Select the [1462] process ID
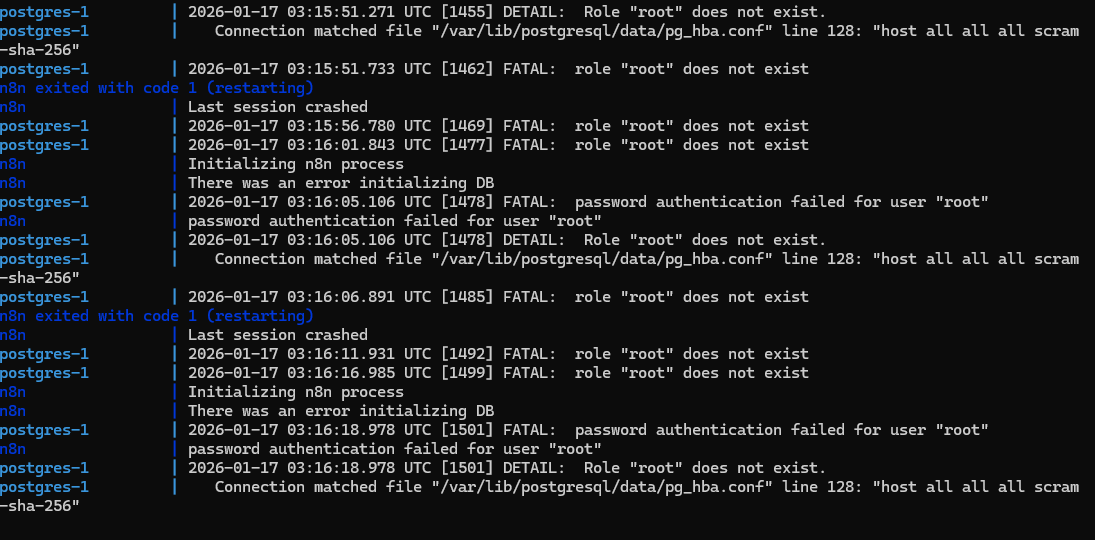1095x540 pixels. (467, 69)
